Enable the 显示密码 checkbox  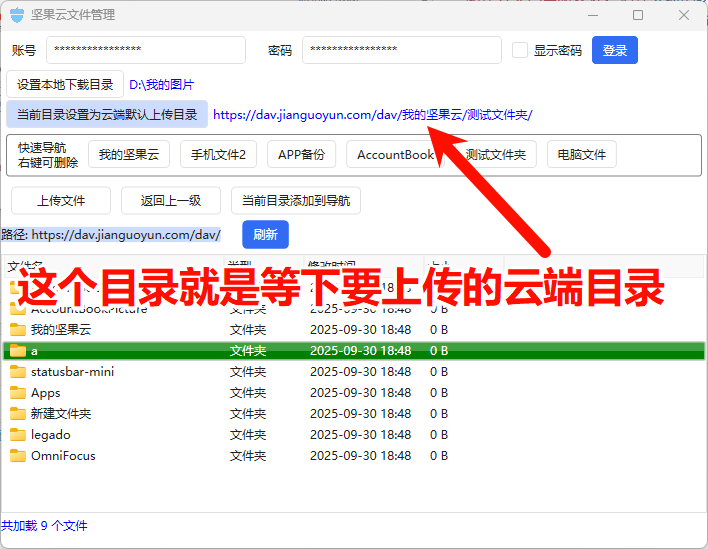click(520, 50)
